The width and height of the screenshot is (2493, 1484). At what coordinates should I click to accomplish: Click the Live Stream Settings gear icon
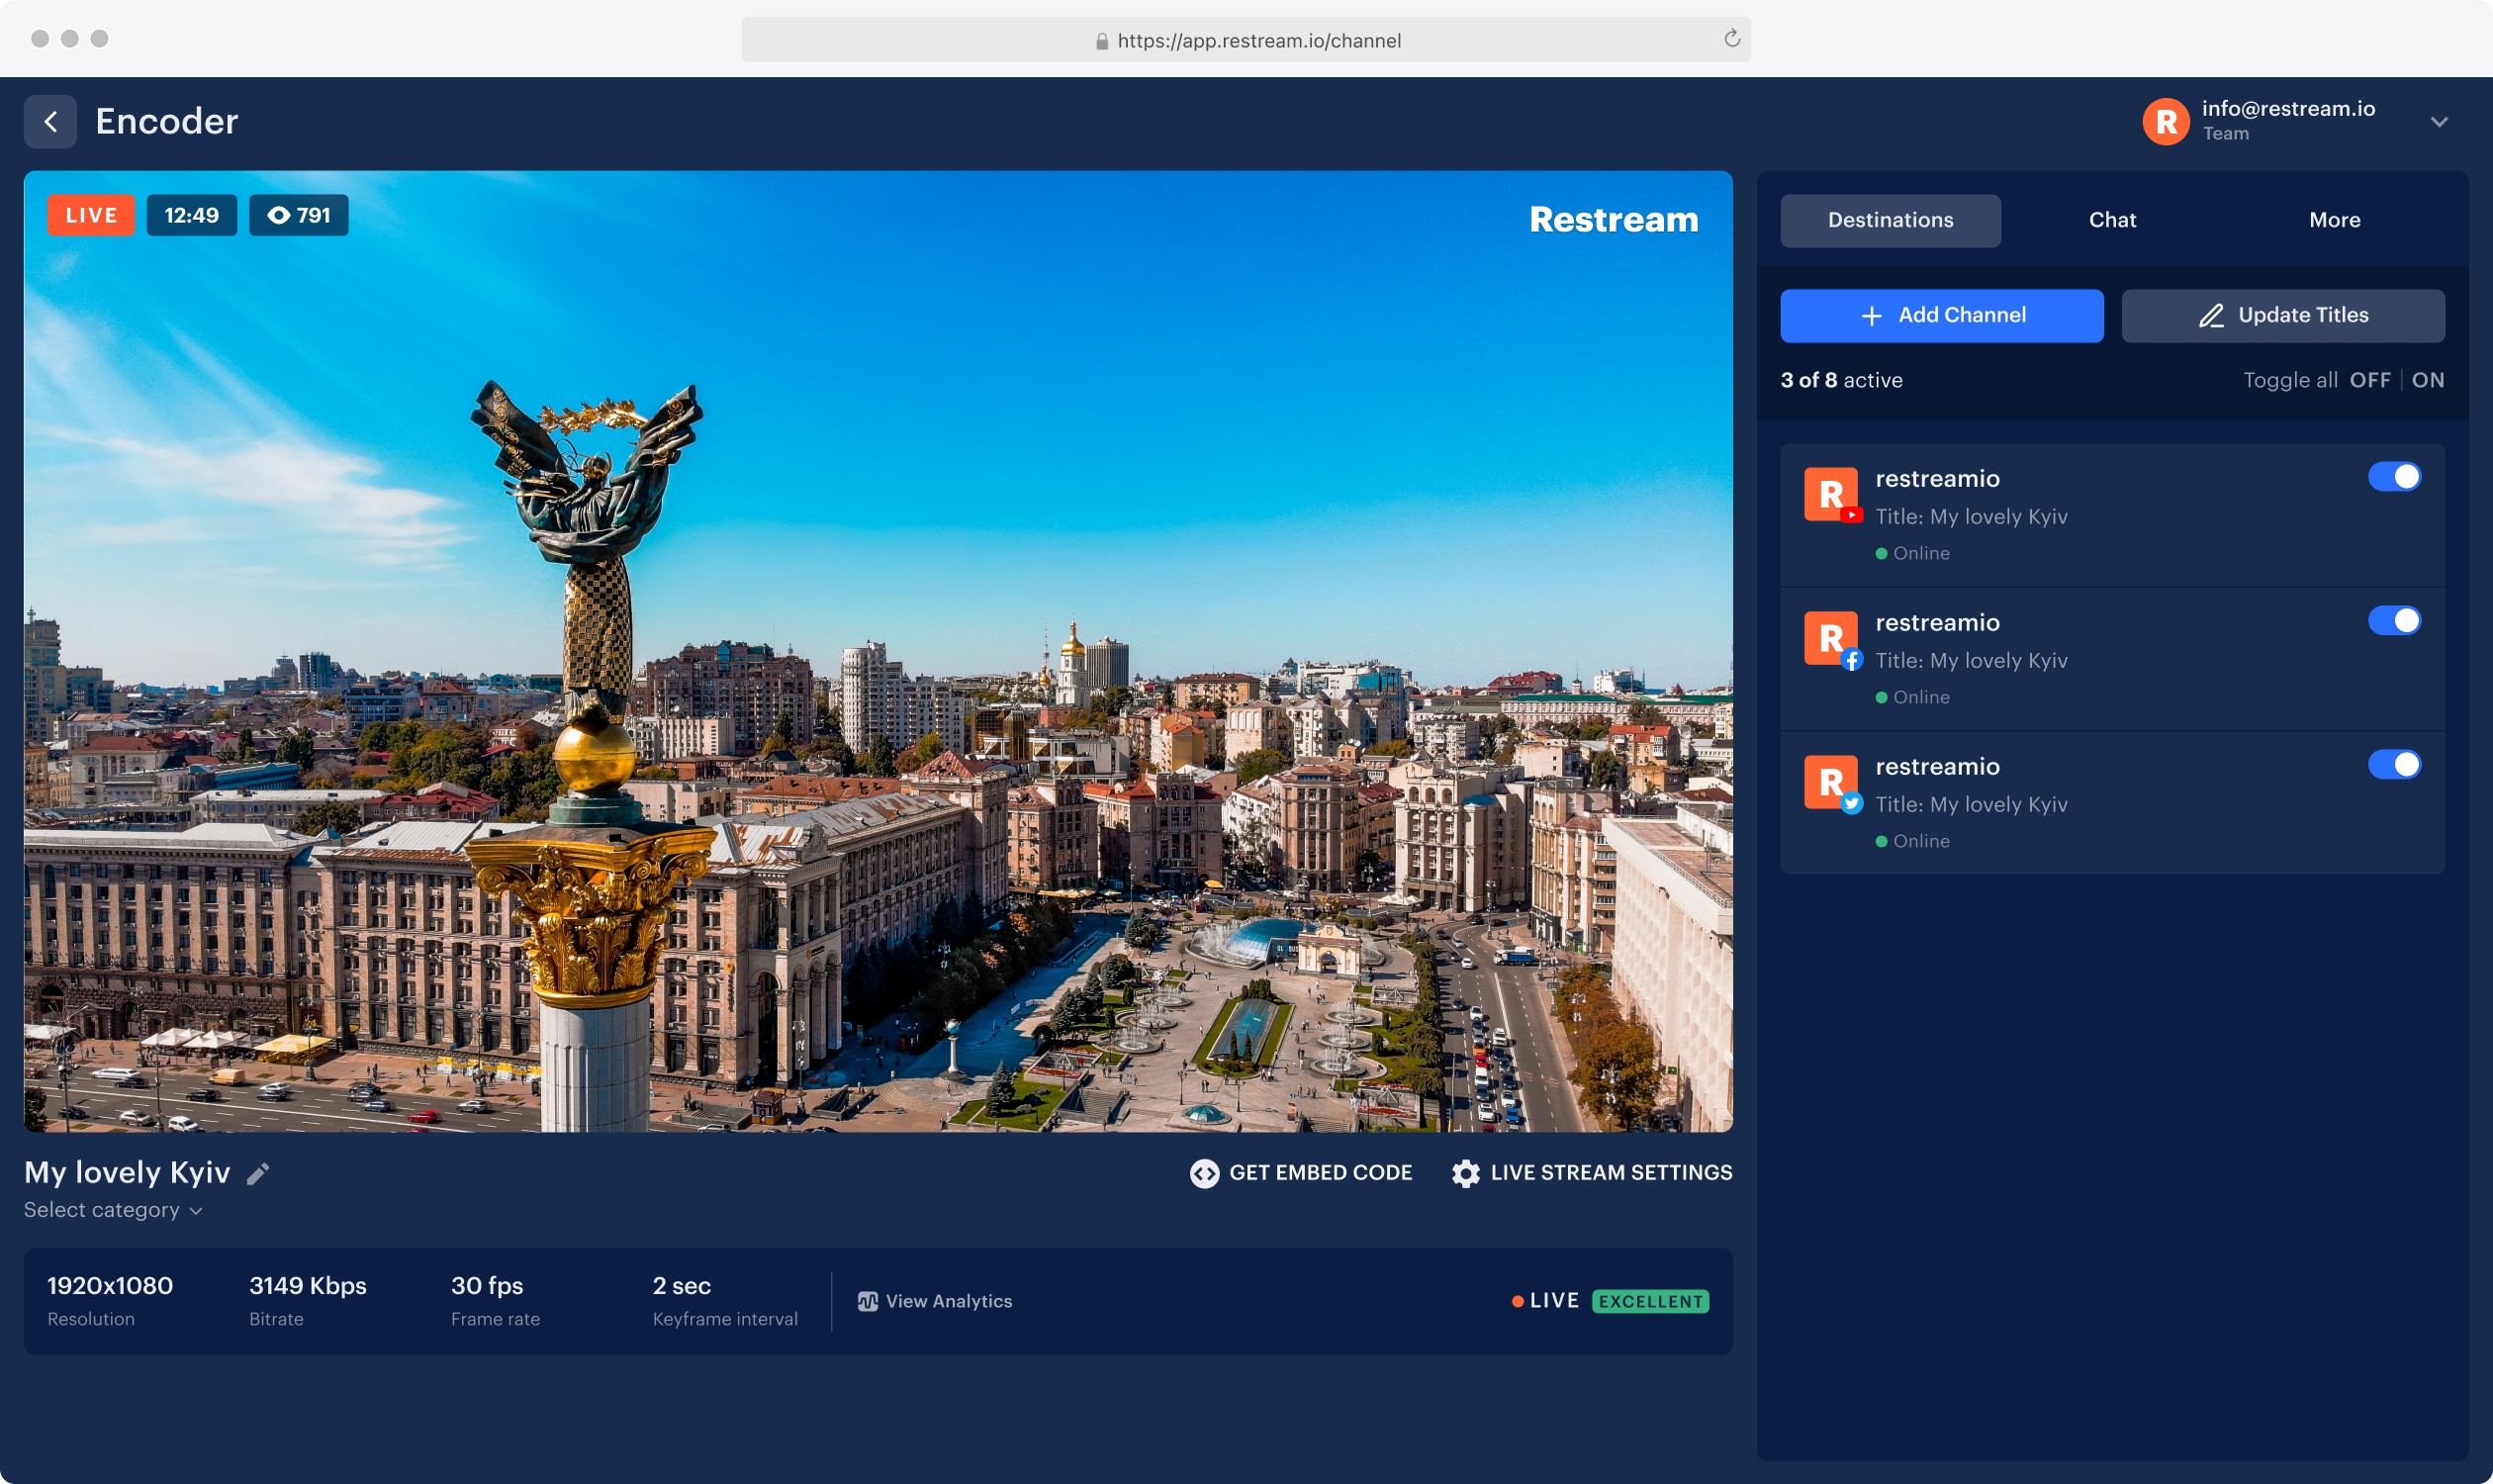pyautogui.click(x=1465, y=1173)
